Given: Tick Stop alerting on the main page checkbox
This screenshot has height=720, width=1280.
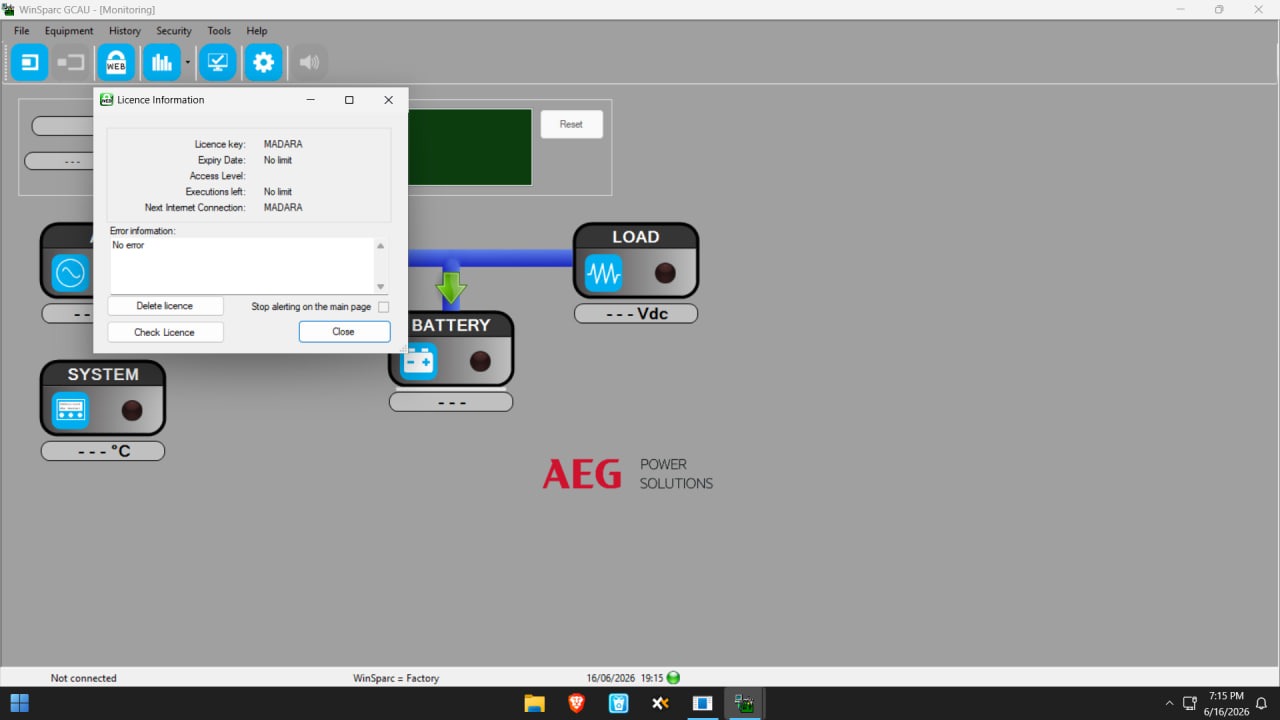Looking at the screenshot, I should (x=383, y=307).
